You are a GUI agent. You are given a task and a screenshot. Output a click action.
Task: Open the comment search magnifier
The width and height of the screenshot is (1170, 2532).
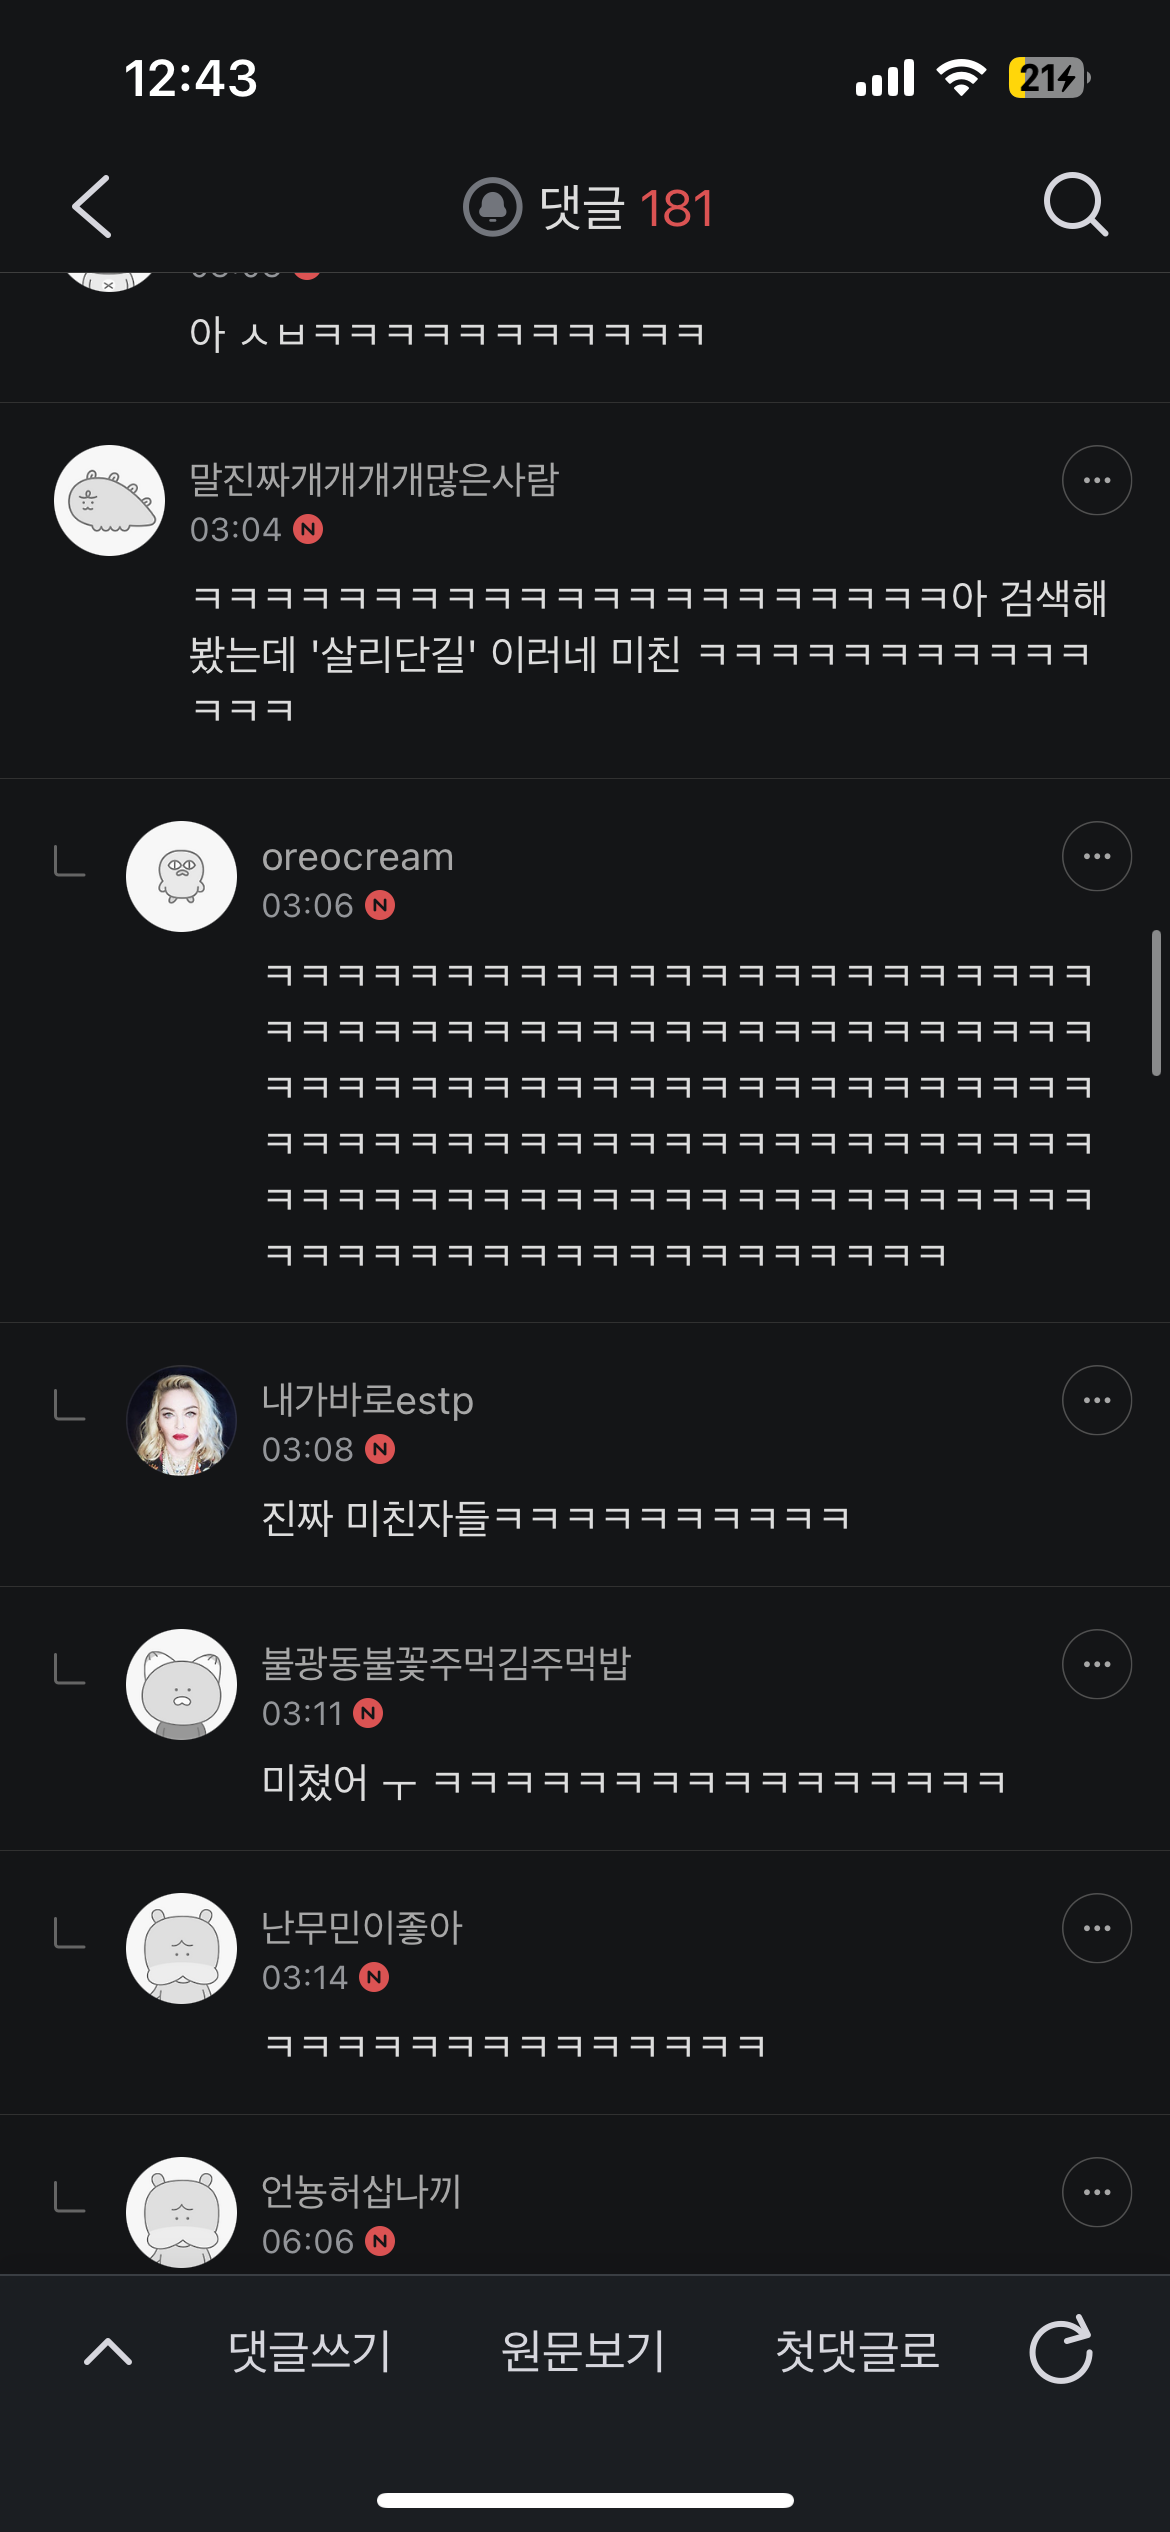[1075, 205]
